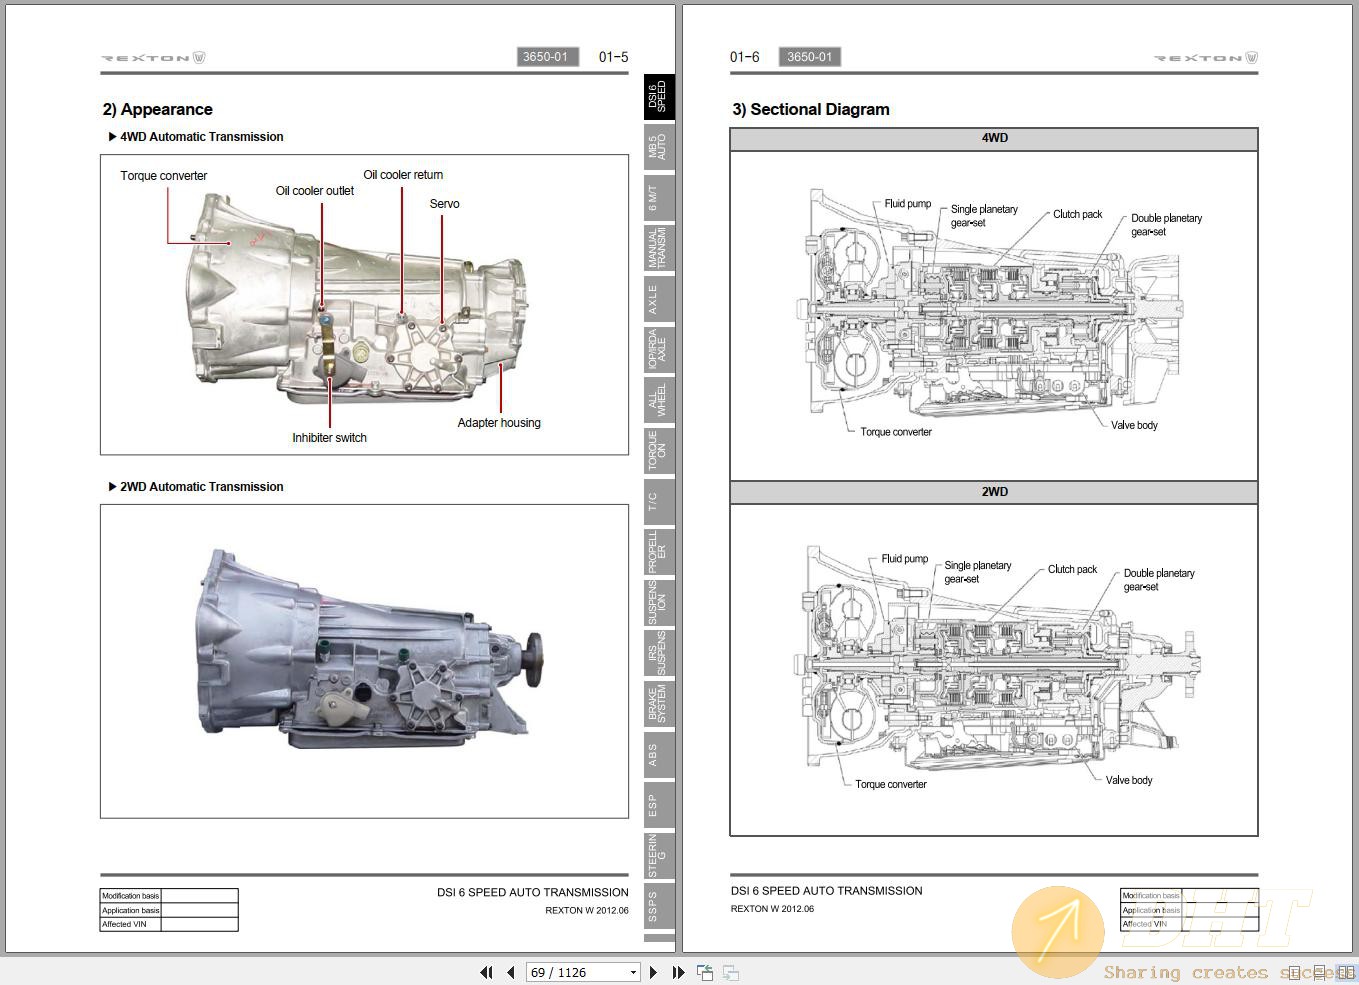Switch to two-page facing view mode

point(1344,972)
